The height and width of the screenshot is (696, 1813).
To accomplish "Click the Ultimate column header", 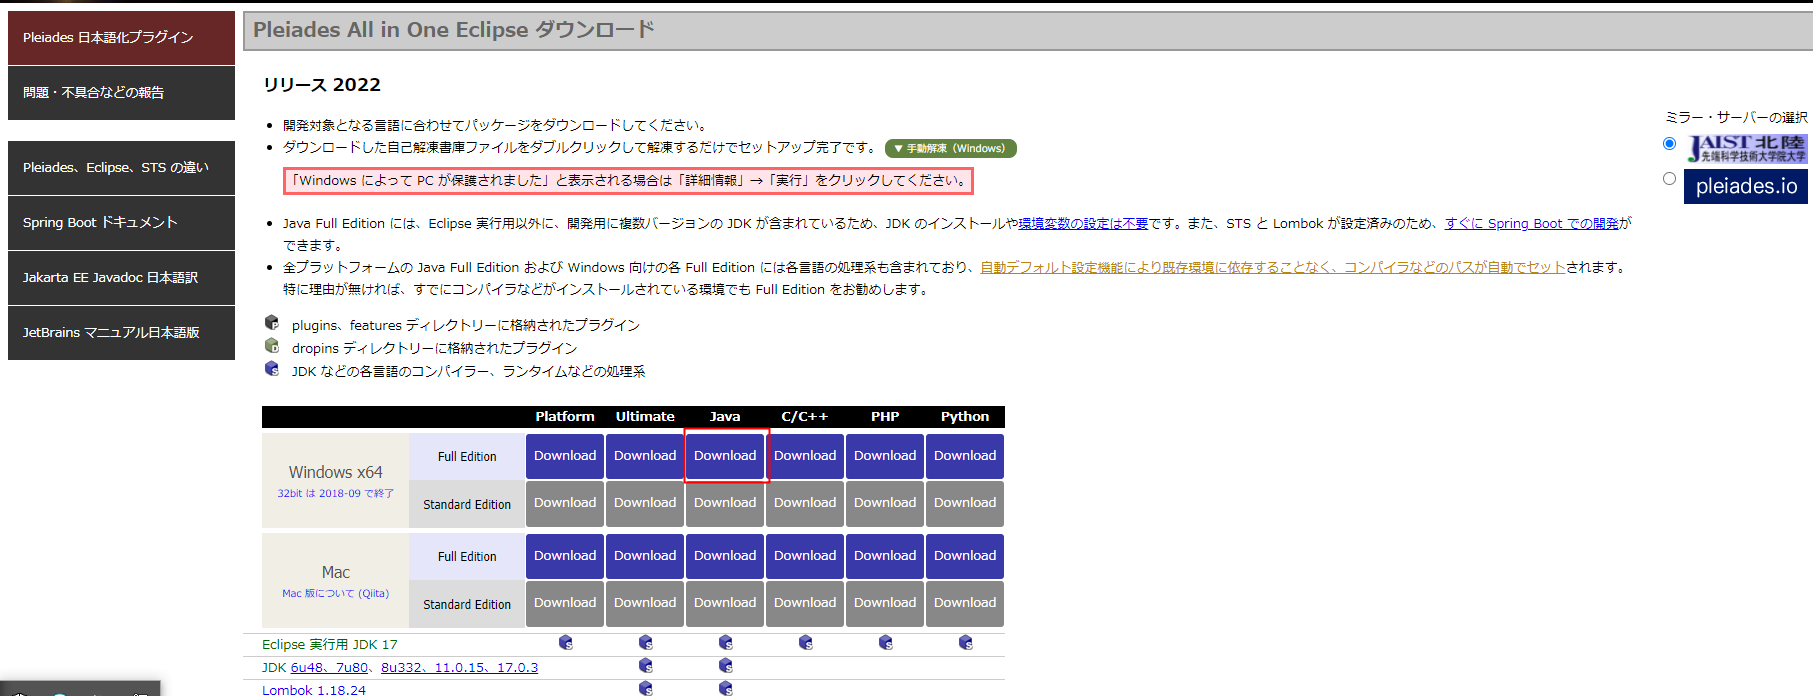I will (x=645, y=417).
